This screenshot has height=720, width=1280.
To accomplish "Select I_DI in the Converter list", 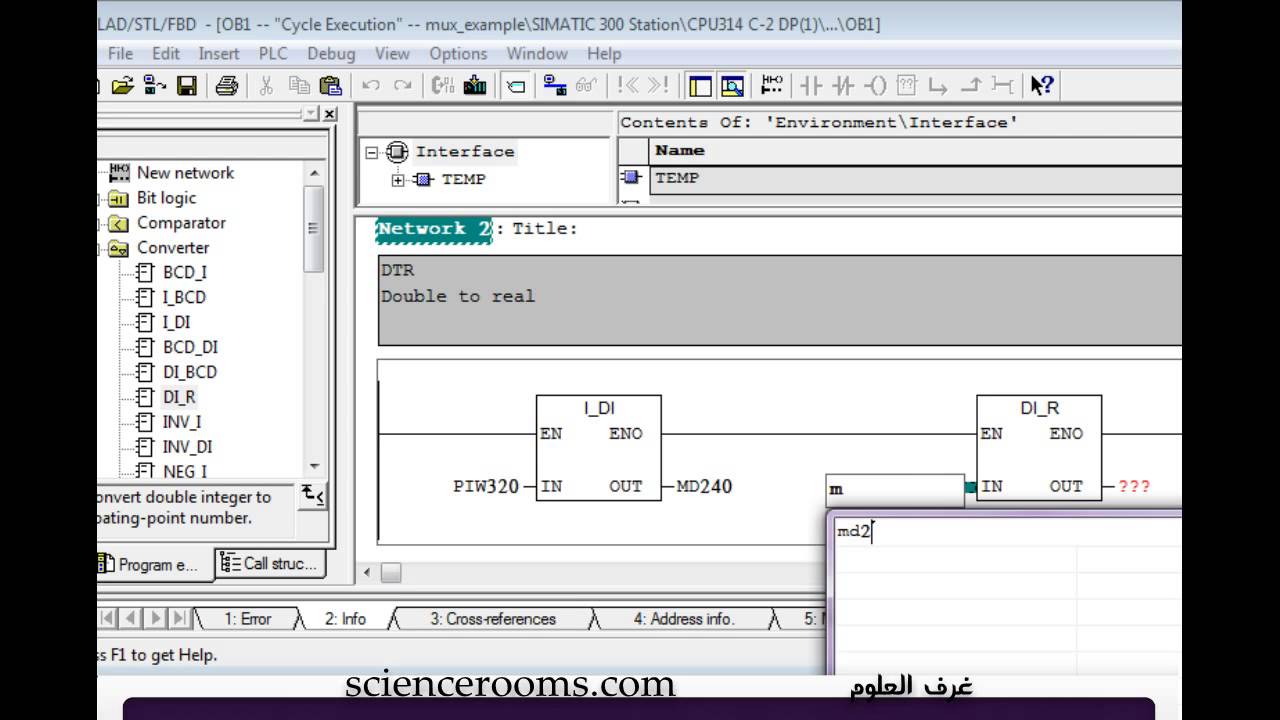I will tap(176, 322).
